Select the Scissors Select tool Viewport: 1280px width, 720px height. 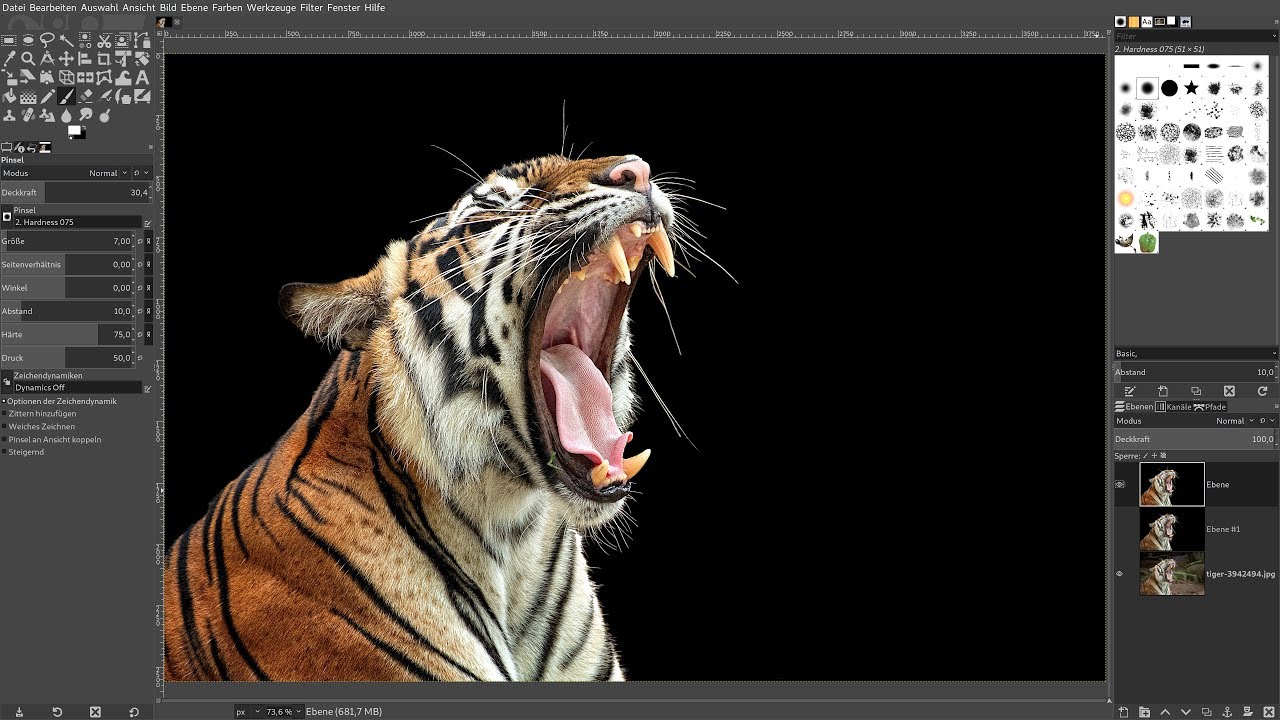104,40
